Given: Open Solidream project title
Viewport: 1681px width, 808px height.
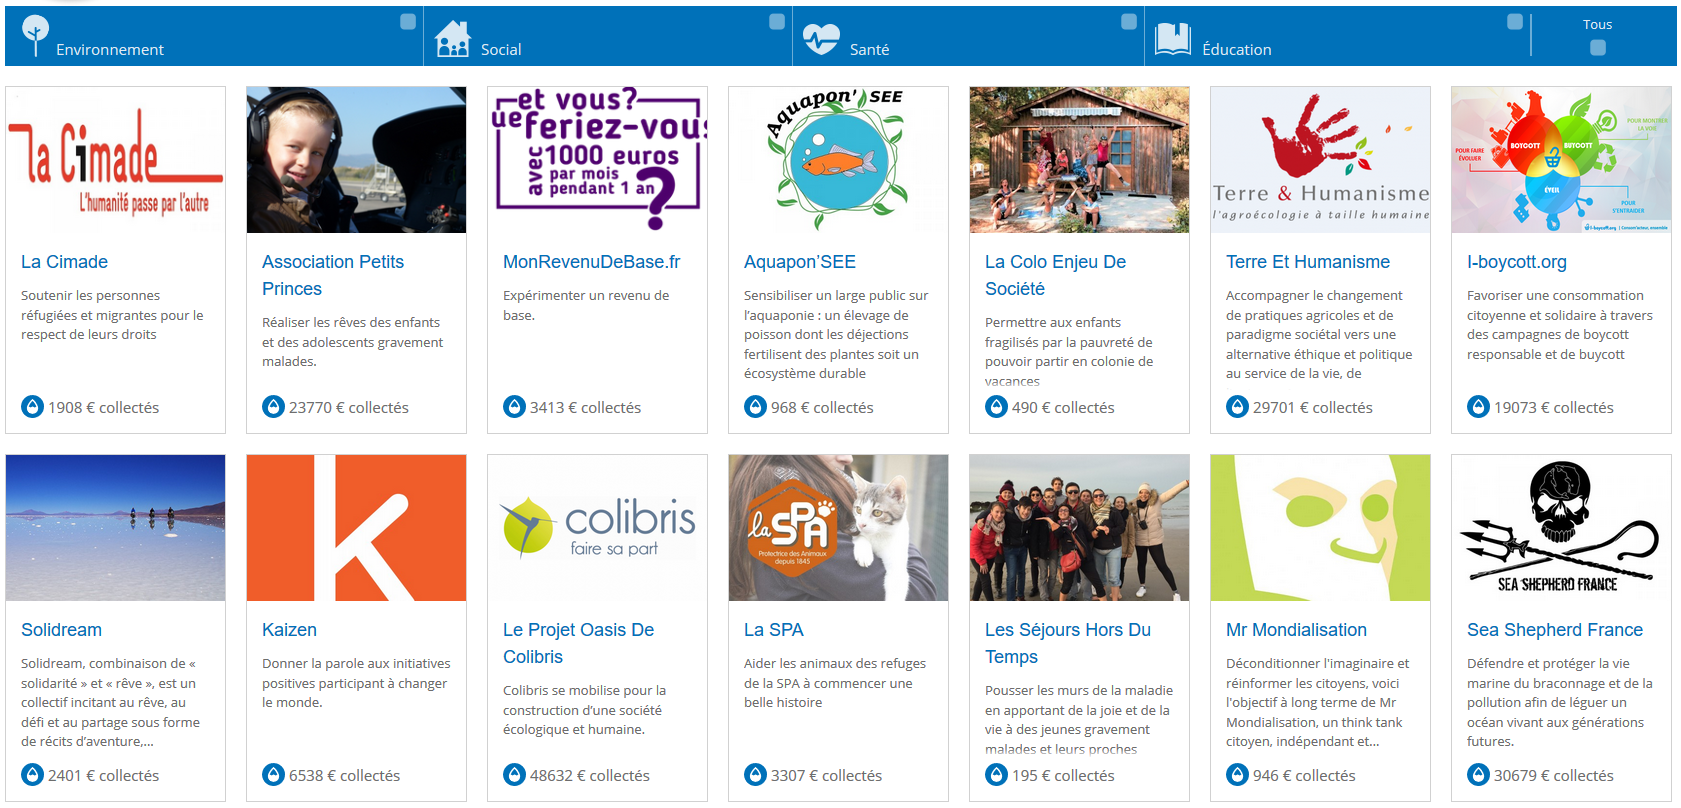Looking at the screenshot, I should 61,630.
